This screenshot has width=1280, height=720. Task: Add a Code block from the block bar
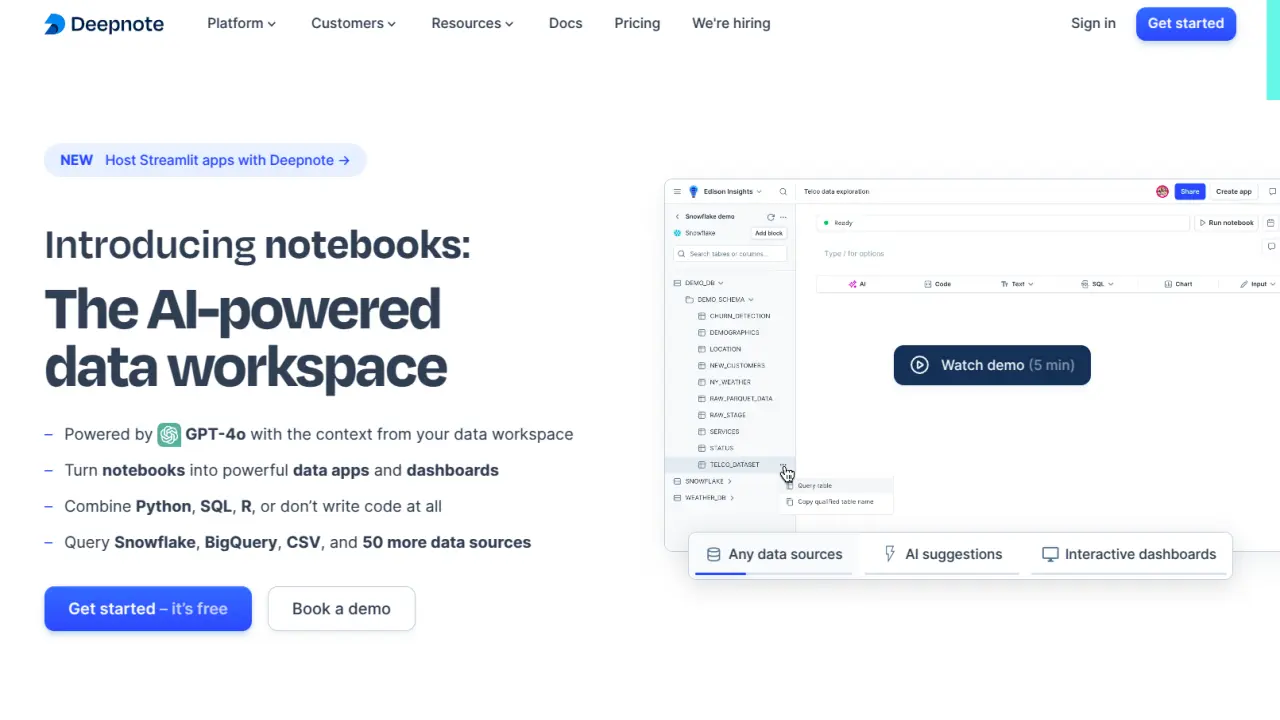(938, 284)
